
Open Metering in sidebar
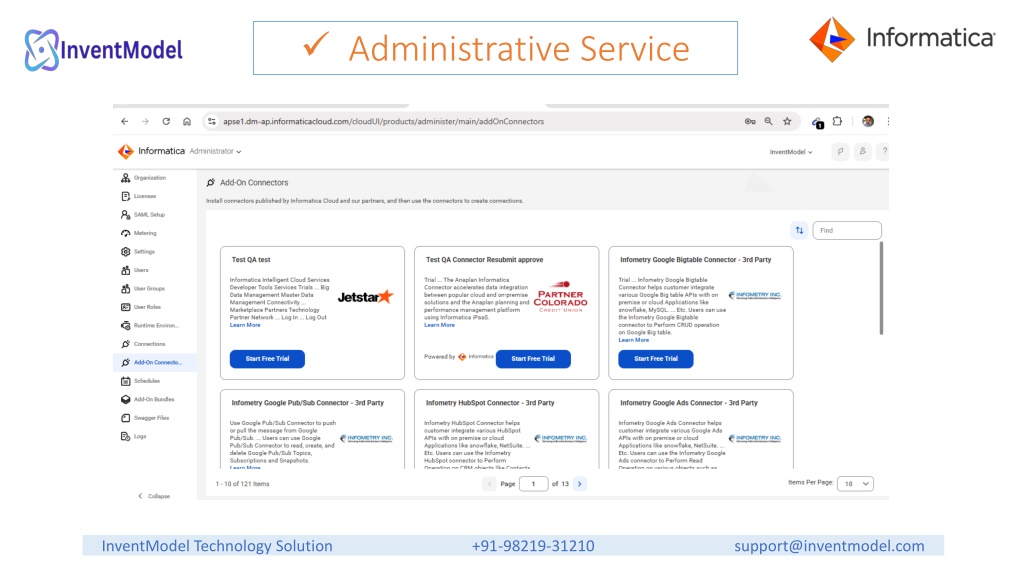[x=144, y=233]
